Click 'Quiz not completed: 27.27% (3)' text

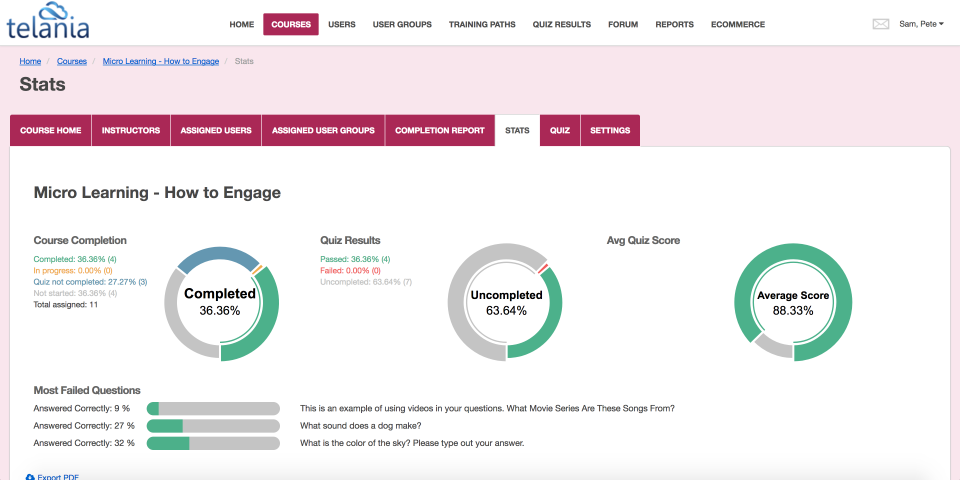(91, 282)
